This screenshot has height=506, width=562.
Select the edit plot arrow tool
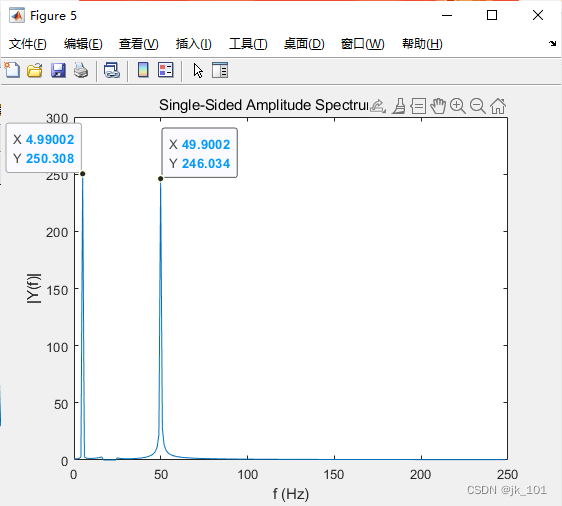tap(198, 70)
